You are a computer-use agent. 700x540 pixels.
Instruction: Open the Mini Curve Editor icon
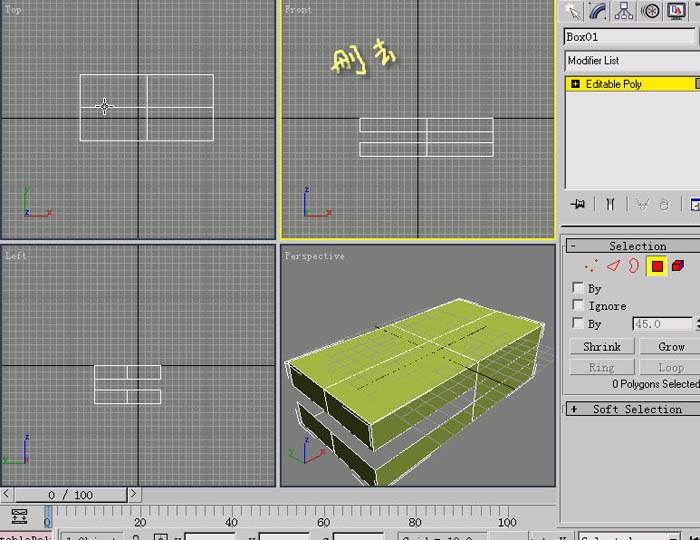[19, 516]
